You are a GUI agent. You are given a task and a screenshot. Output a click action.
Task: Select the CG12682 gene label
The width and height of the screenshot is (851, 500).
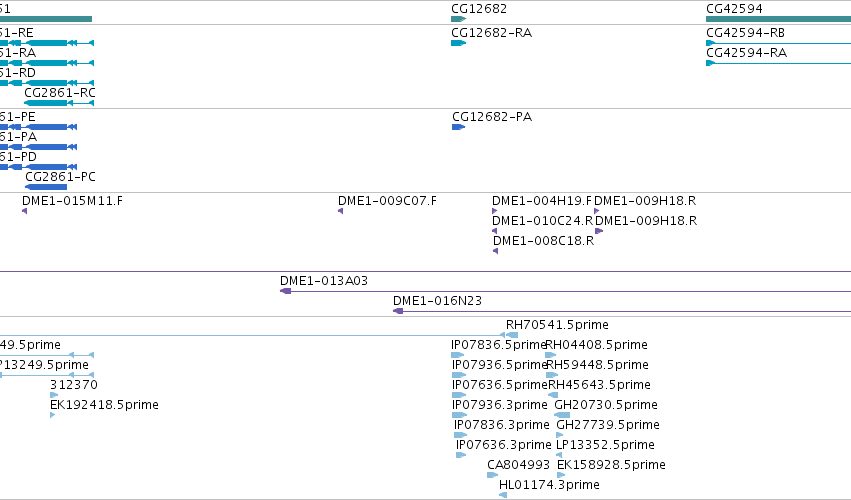click(479, 9)
